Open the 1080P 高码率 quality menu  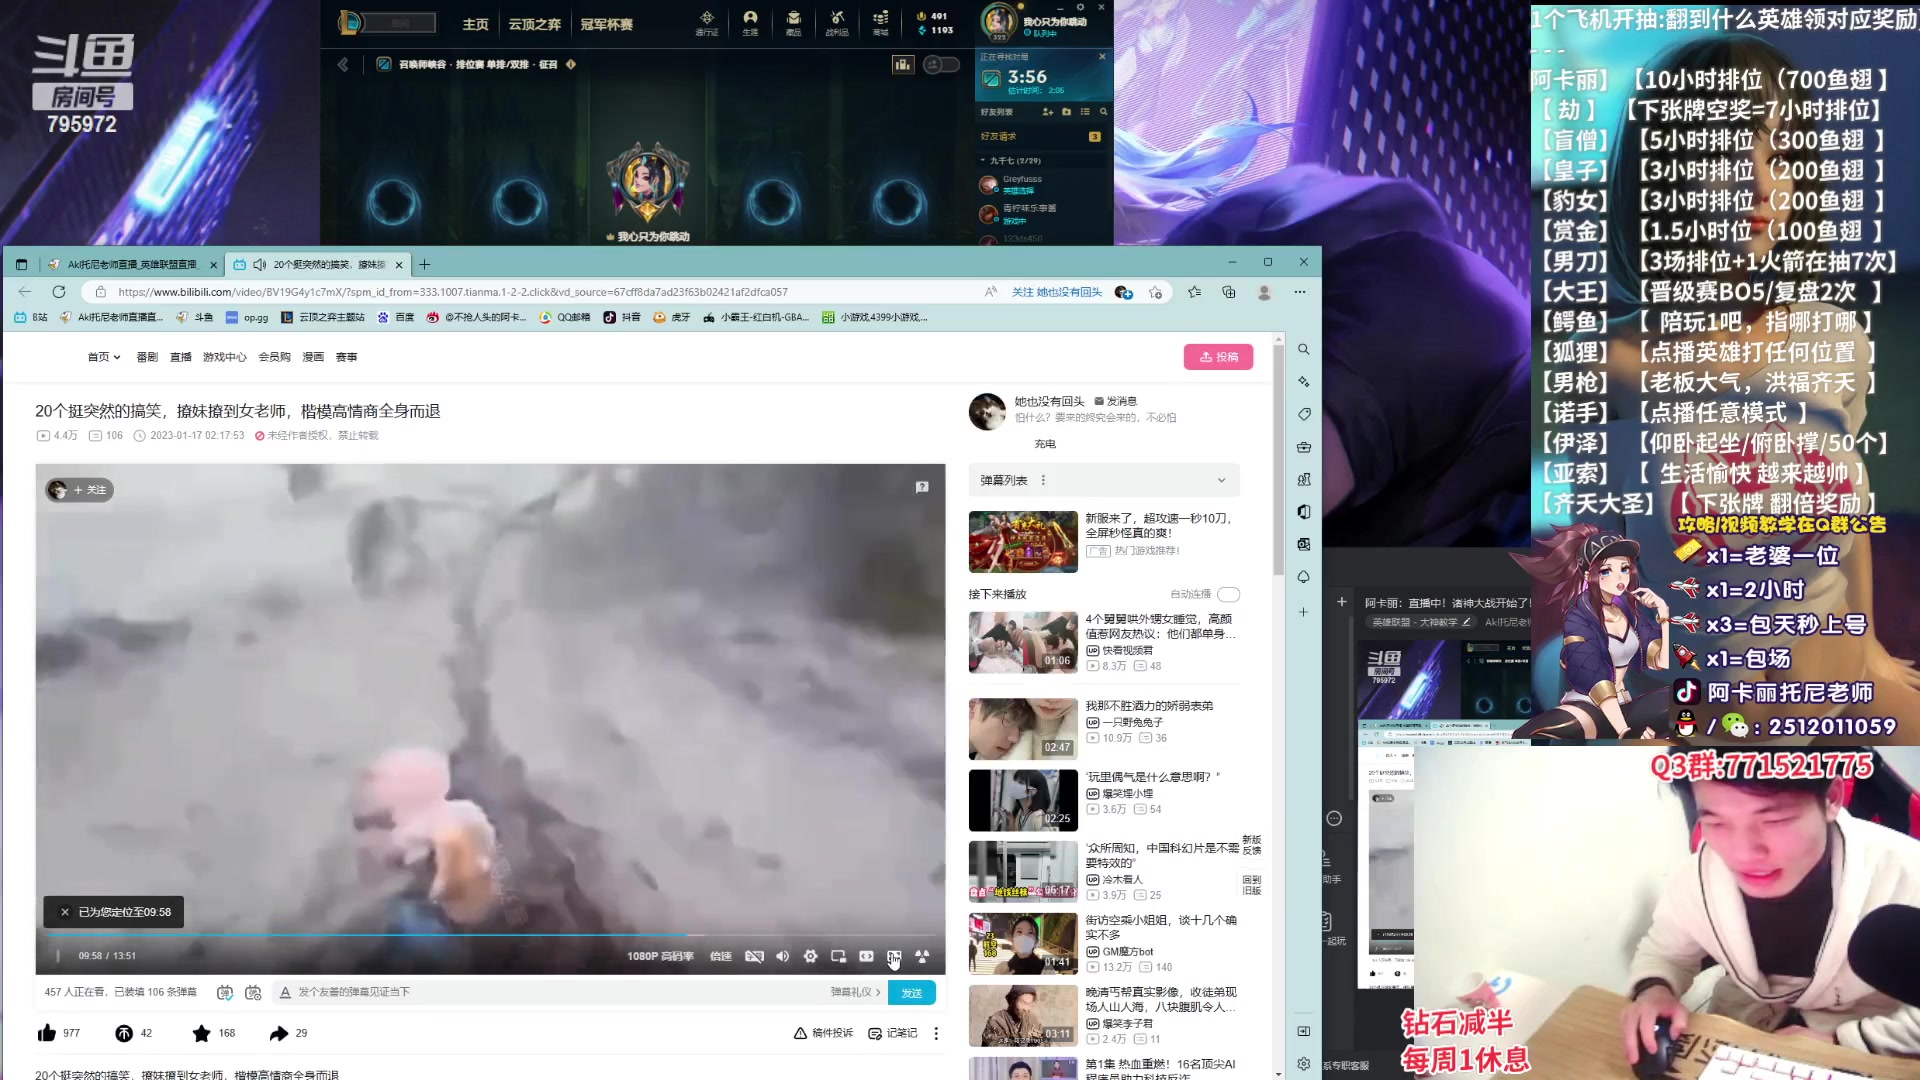pos(660,956)
